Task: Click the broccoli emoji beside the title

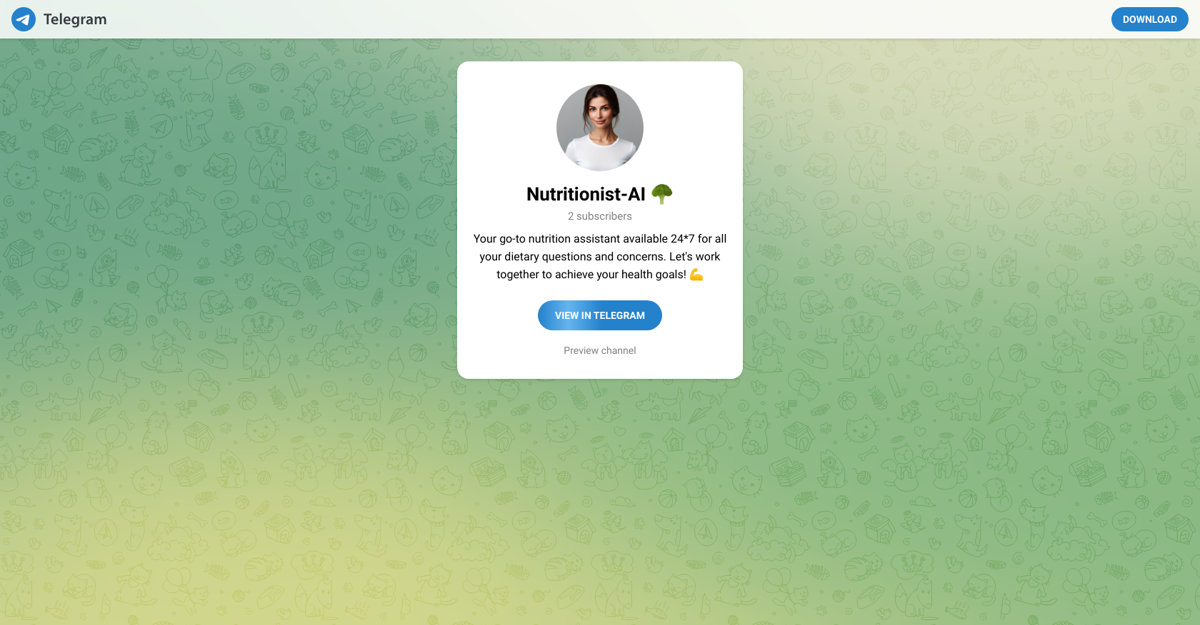Action: 662,194
